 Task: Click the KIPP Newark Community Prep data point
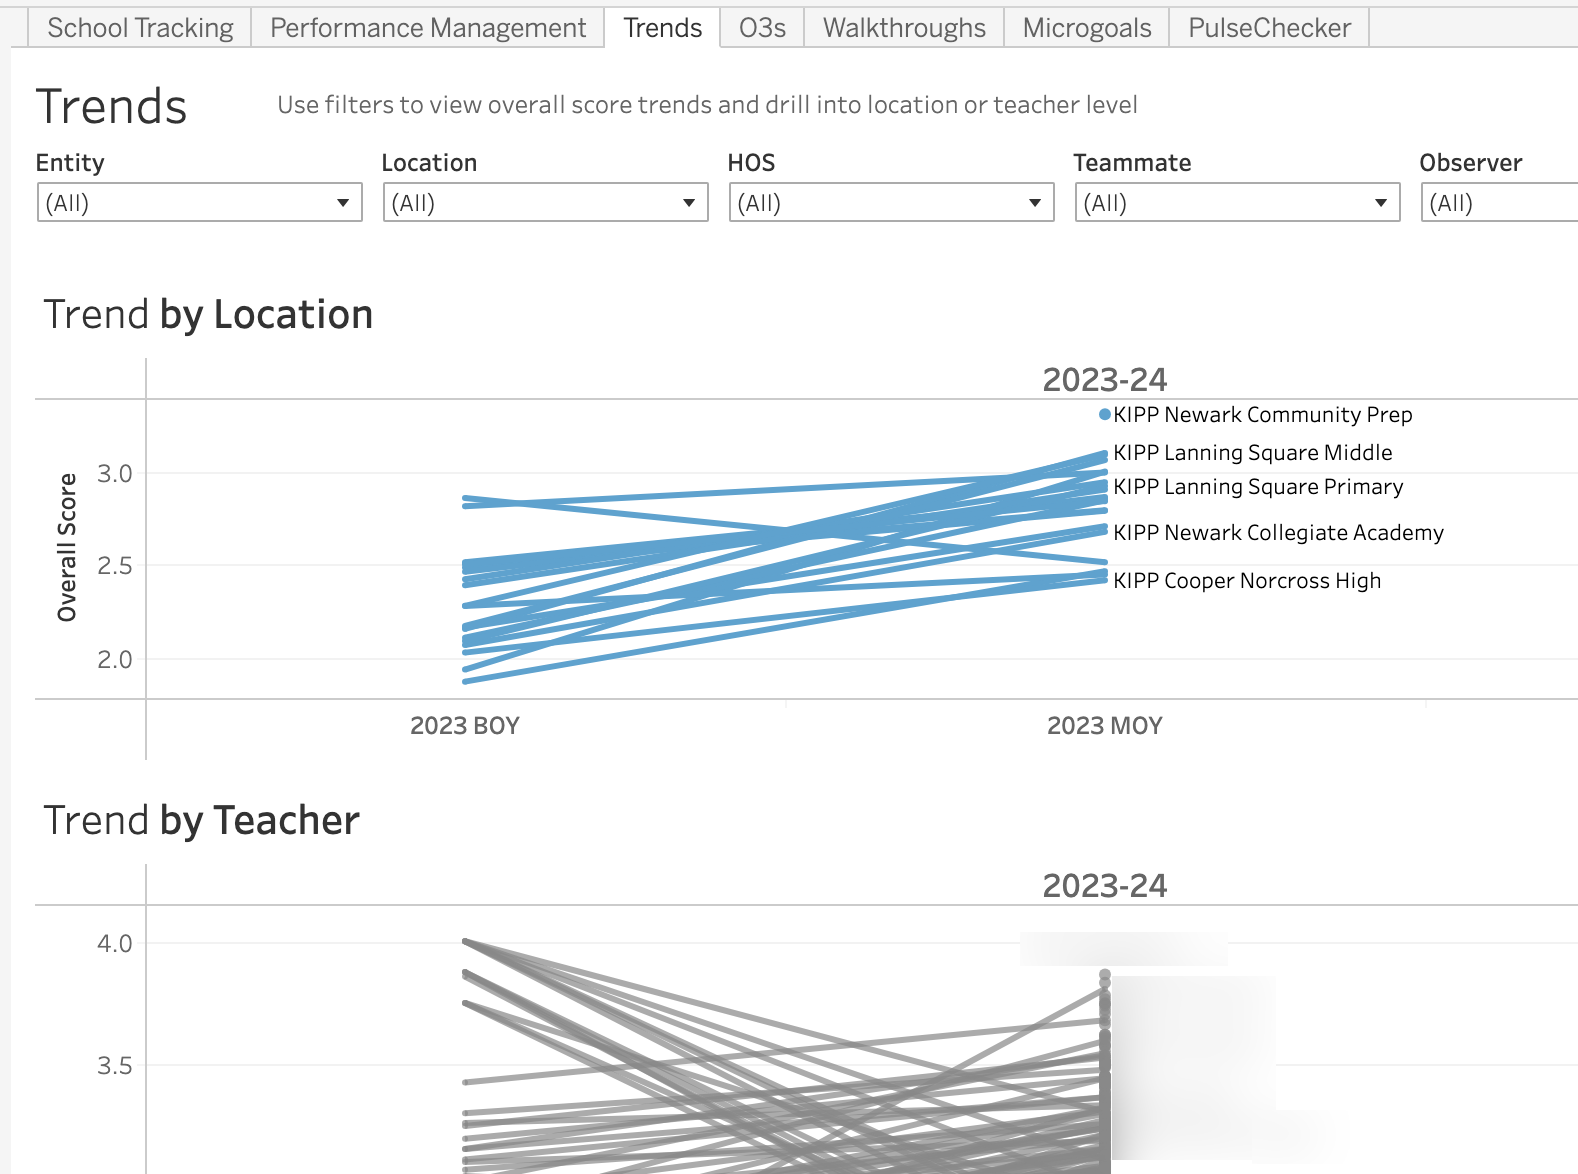point(1105,415)
